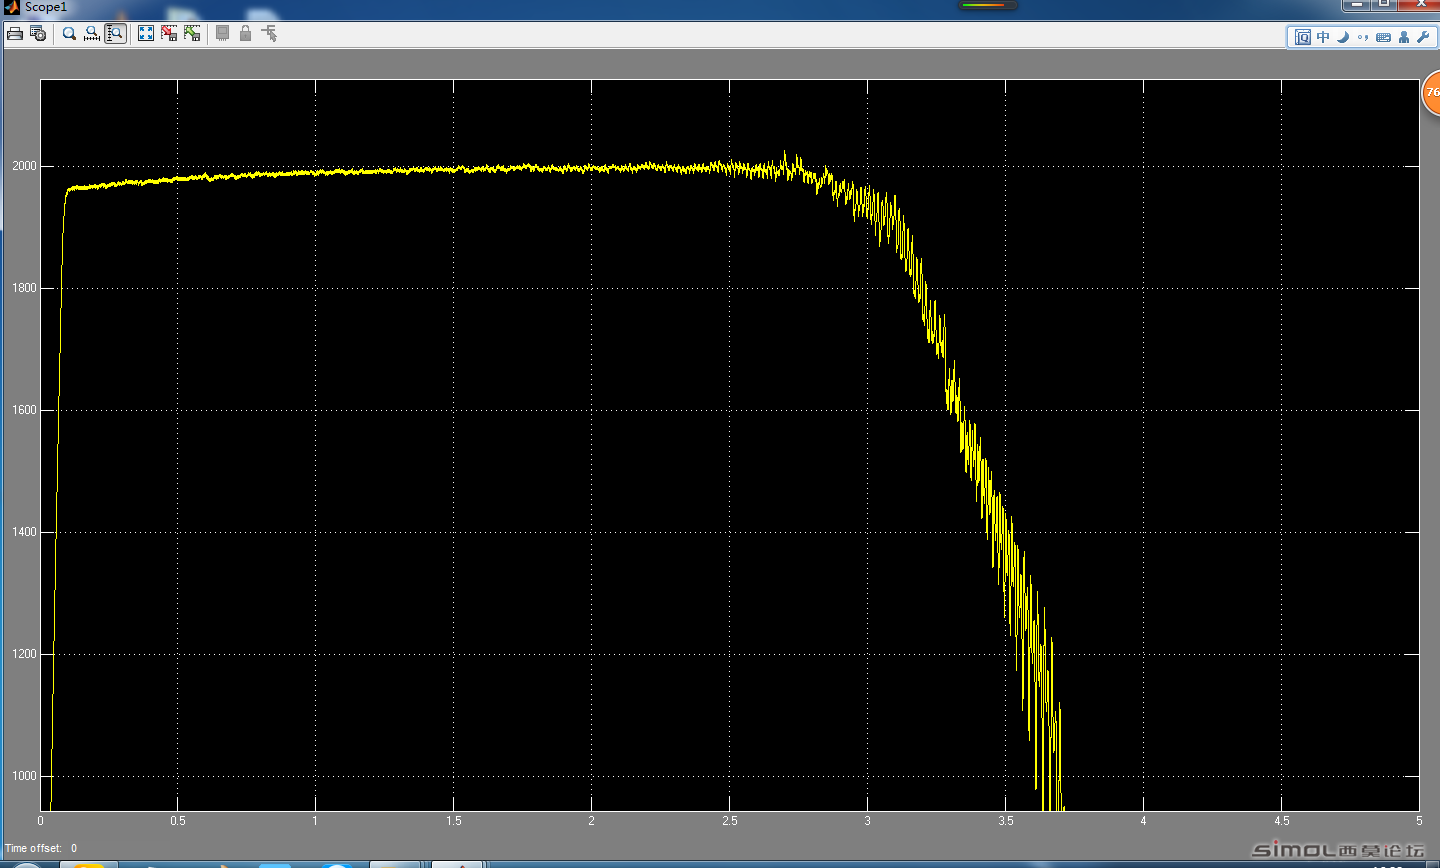Screen dimensions: 1440x868
Task: Click the X-axis label 1.5
Action: point(454,821)
